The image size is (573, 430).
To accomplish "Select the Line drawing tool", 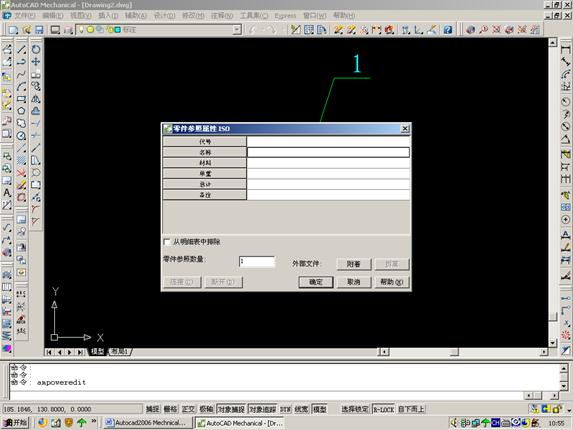I will point(22,49).
